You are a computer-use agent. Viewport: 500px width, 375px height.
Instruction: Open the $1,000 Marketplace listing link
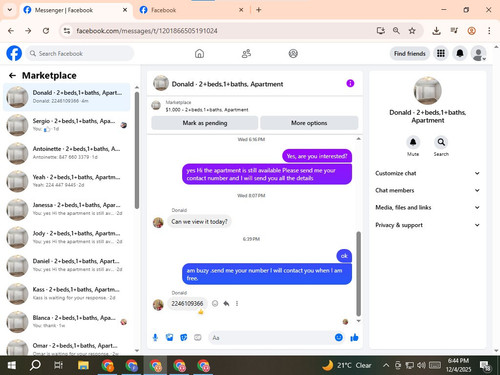pyautogui.click(x=207, y=110)
